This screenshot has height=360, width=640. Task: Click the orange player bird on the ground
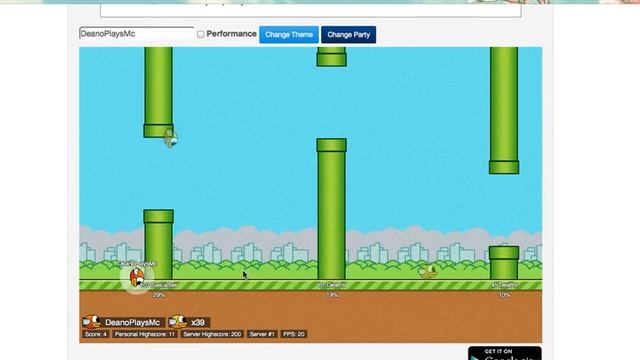[137, 277]
